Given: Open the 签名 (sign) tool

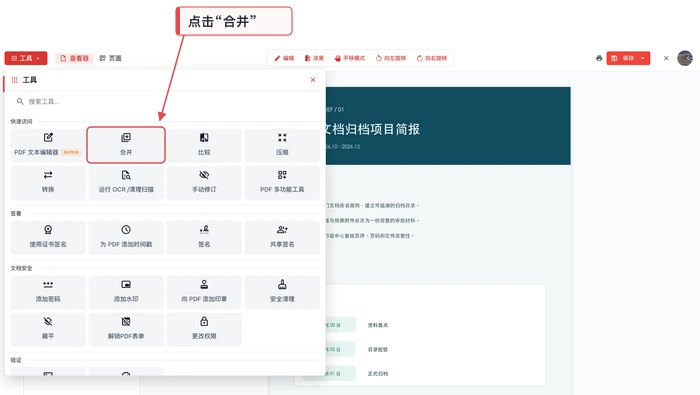Looking at the screenshot, I should pyautogui.click(x=204, y=237).
